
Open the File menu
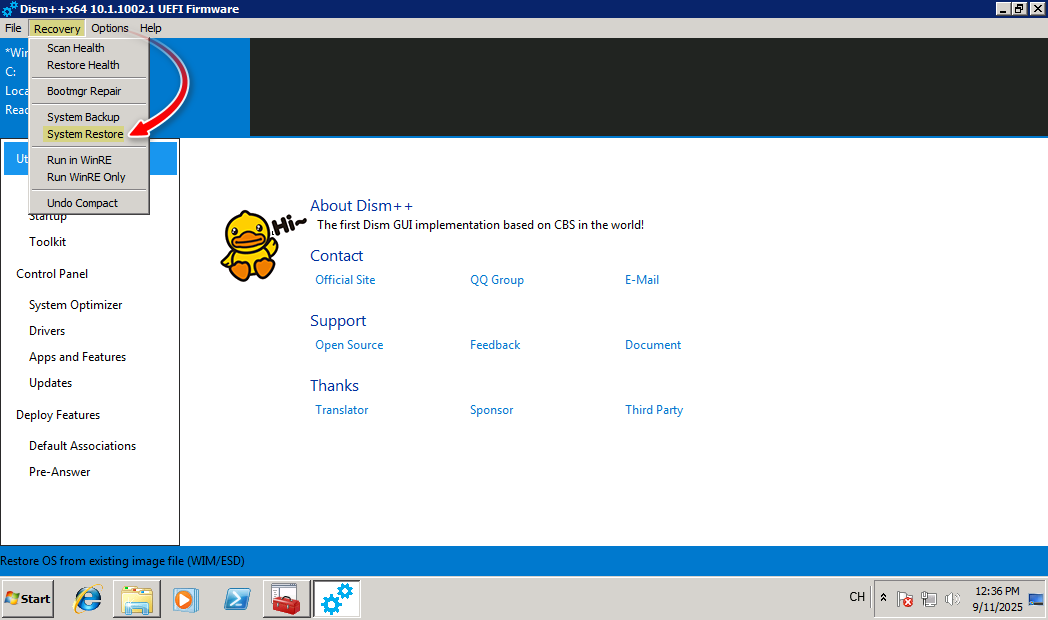[13, 28]
